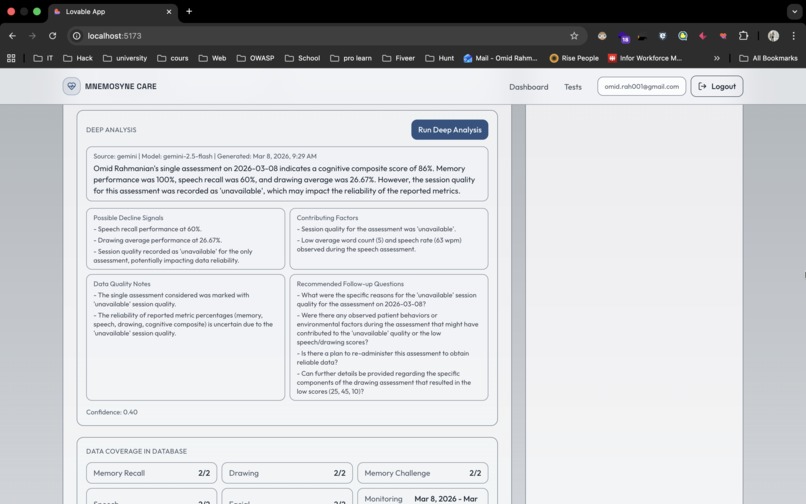This screenshot has width=806, height=504.
Task: Click the 'Confidence: 0.40' text
Action: pyautogui.click(x=112, y=412)
